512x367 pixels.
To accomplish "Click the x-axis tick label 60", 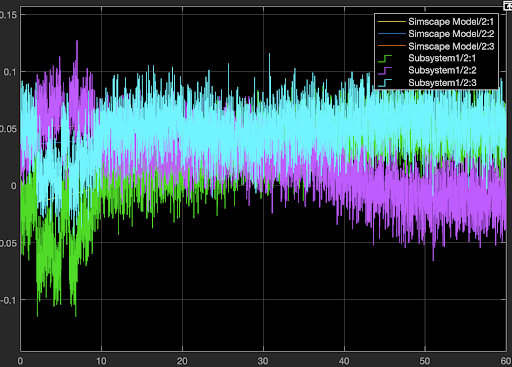I will (506, 361).
